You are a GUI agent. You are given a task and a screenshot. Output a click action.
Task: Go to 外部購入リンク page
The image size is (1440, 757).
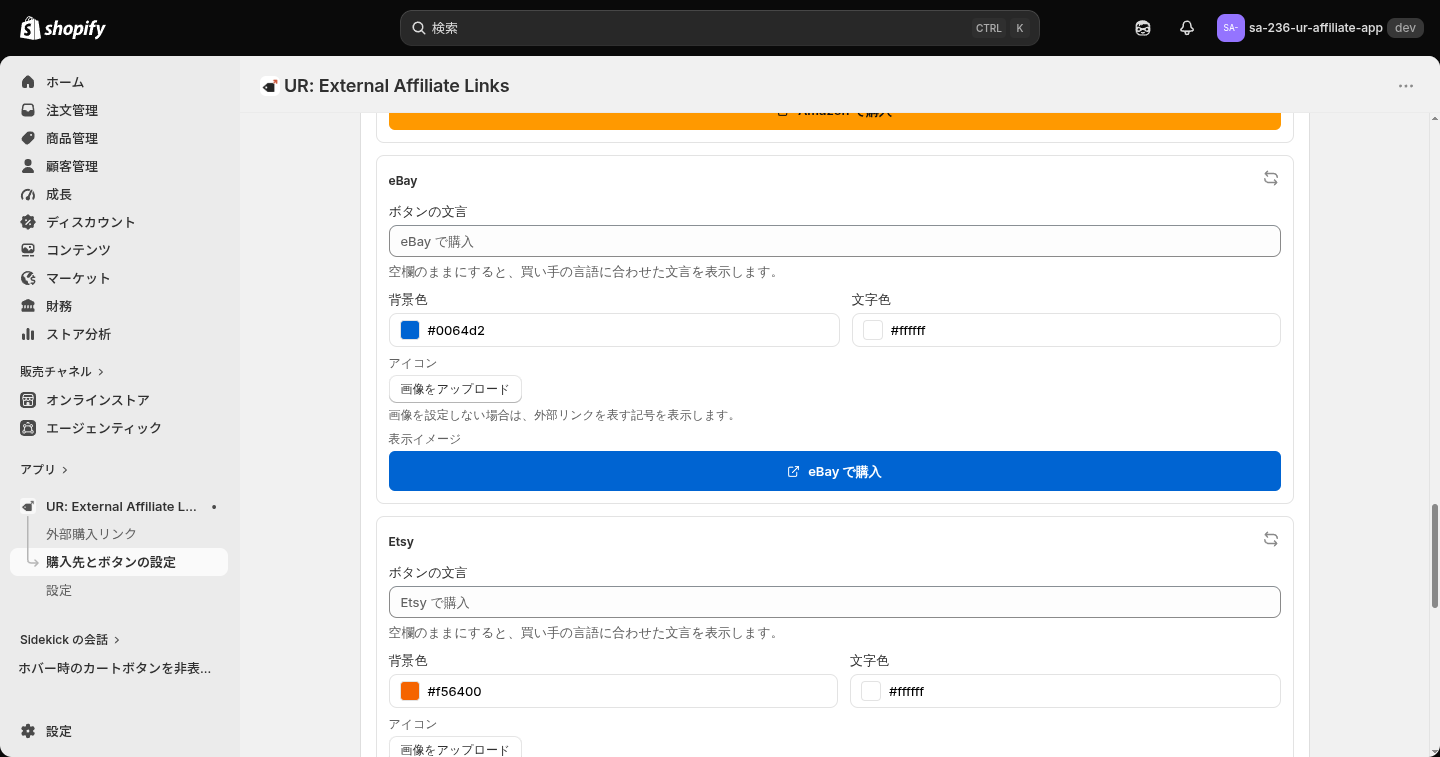[x=91, y=534]
